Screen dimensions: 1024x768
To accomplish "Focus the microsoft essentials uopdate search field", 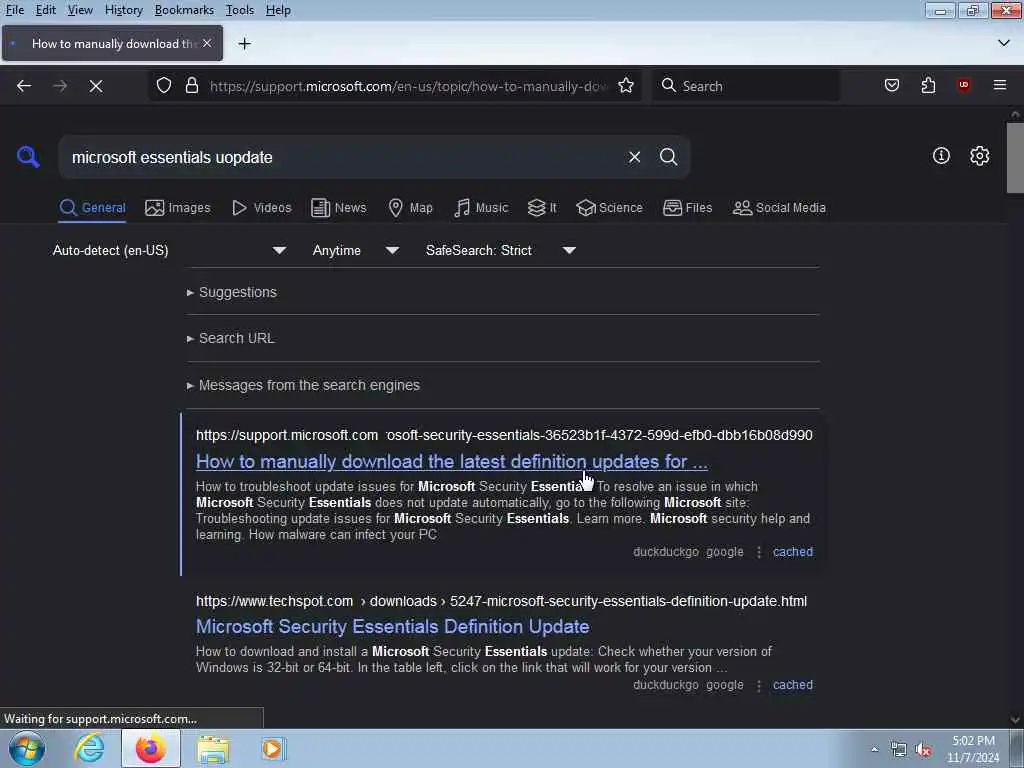I will coord(343,157).
